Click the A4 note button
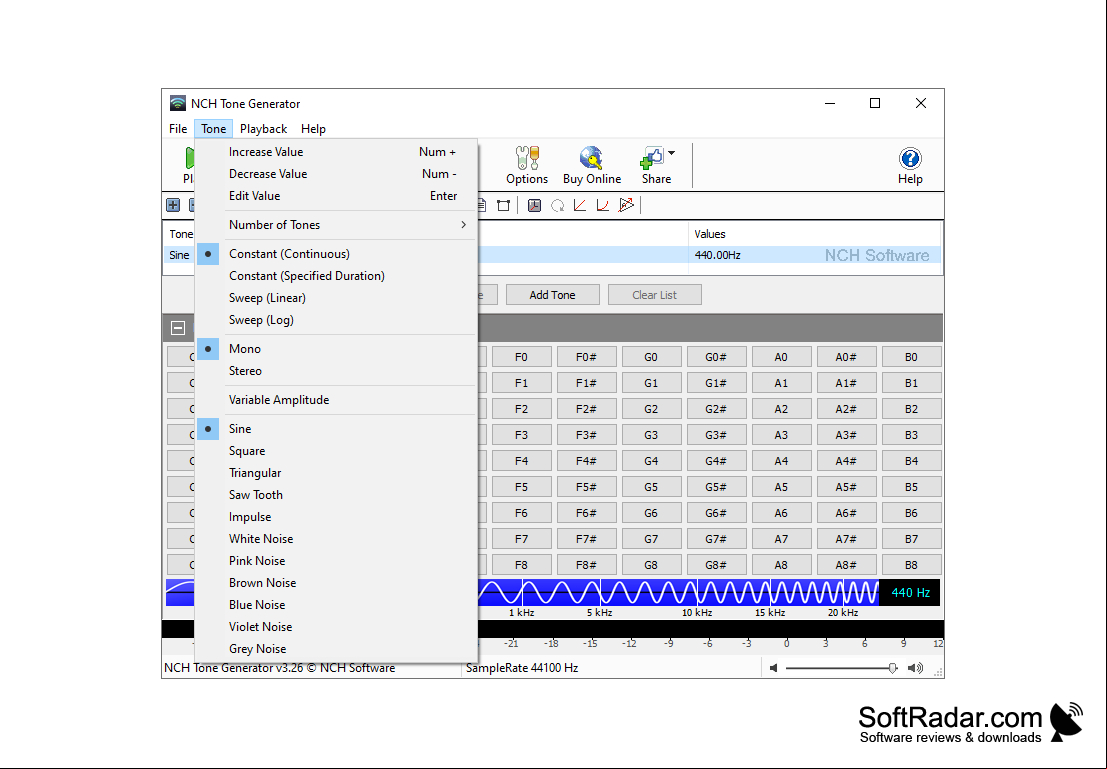Viewport: 1107px width, 769px height. [x=781, y=461]
